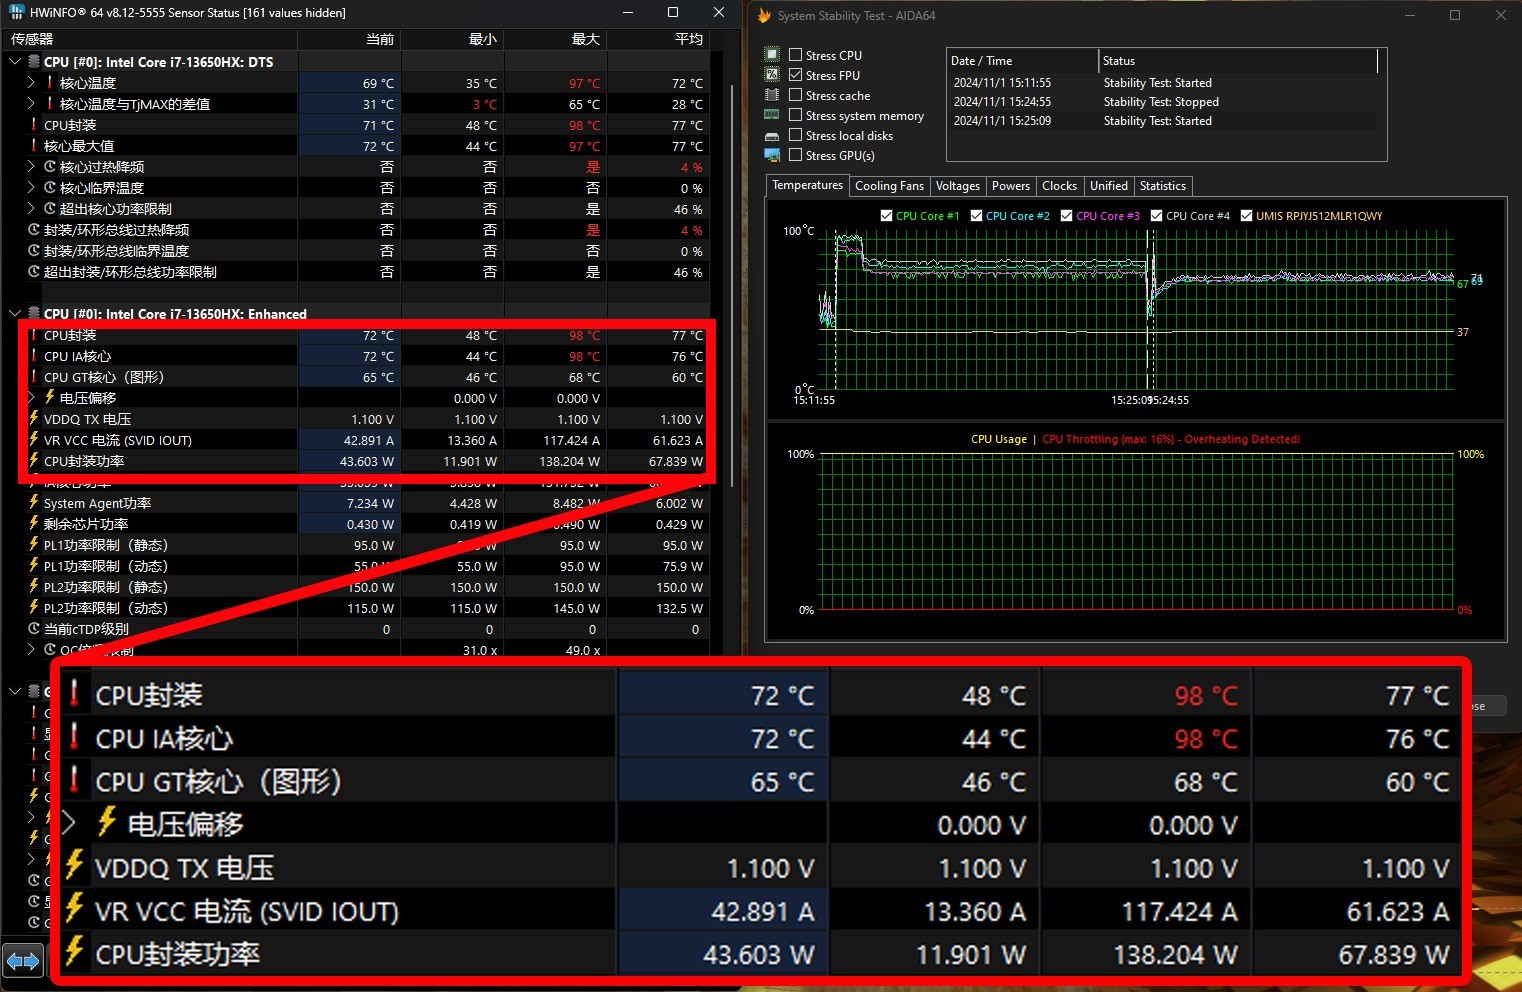1522x992 pixels.
Task: Click the lightning icon of the 剩余芯片功率 row
Action: point(34,524)
